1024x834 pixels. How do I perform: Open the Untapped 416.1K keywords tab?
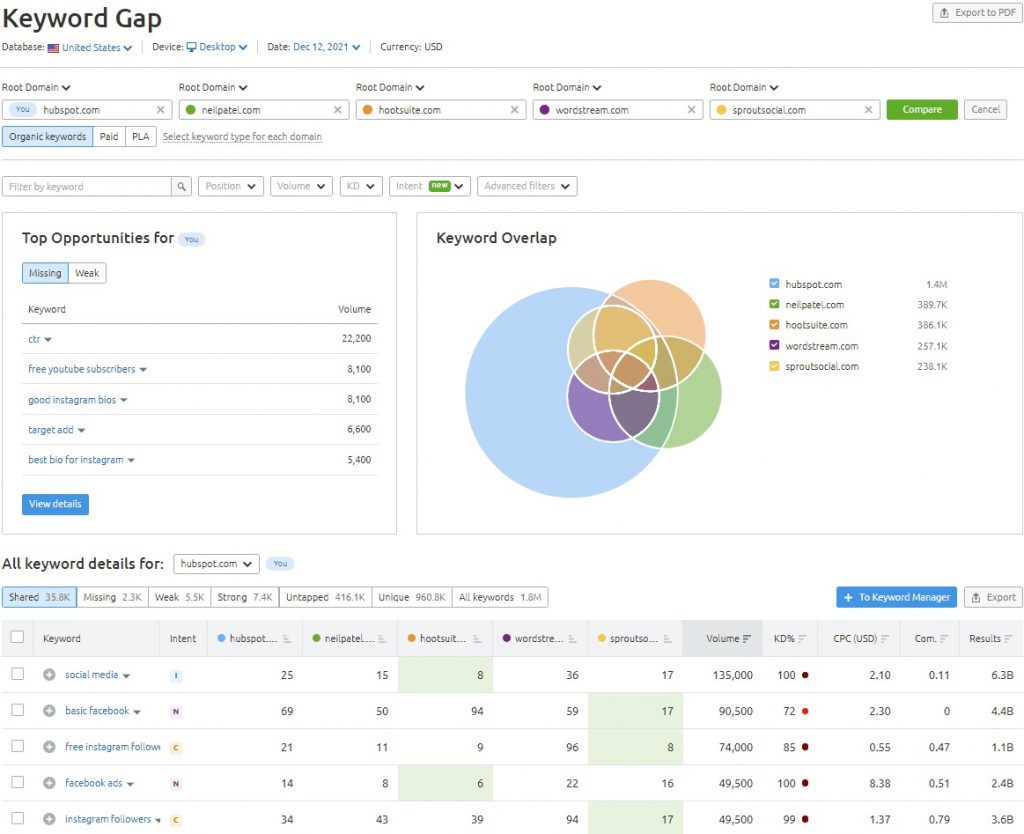tap(325, 597)
